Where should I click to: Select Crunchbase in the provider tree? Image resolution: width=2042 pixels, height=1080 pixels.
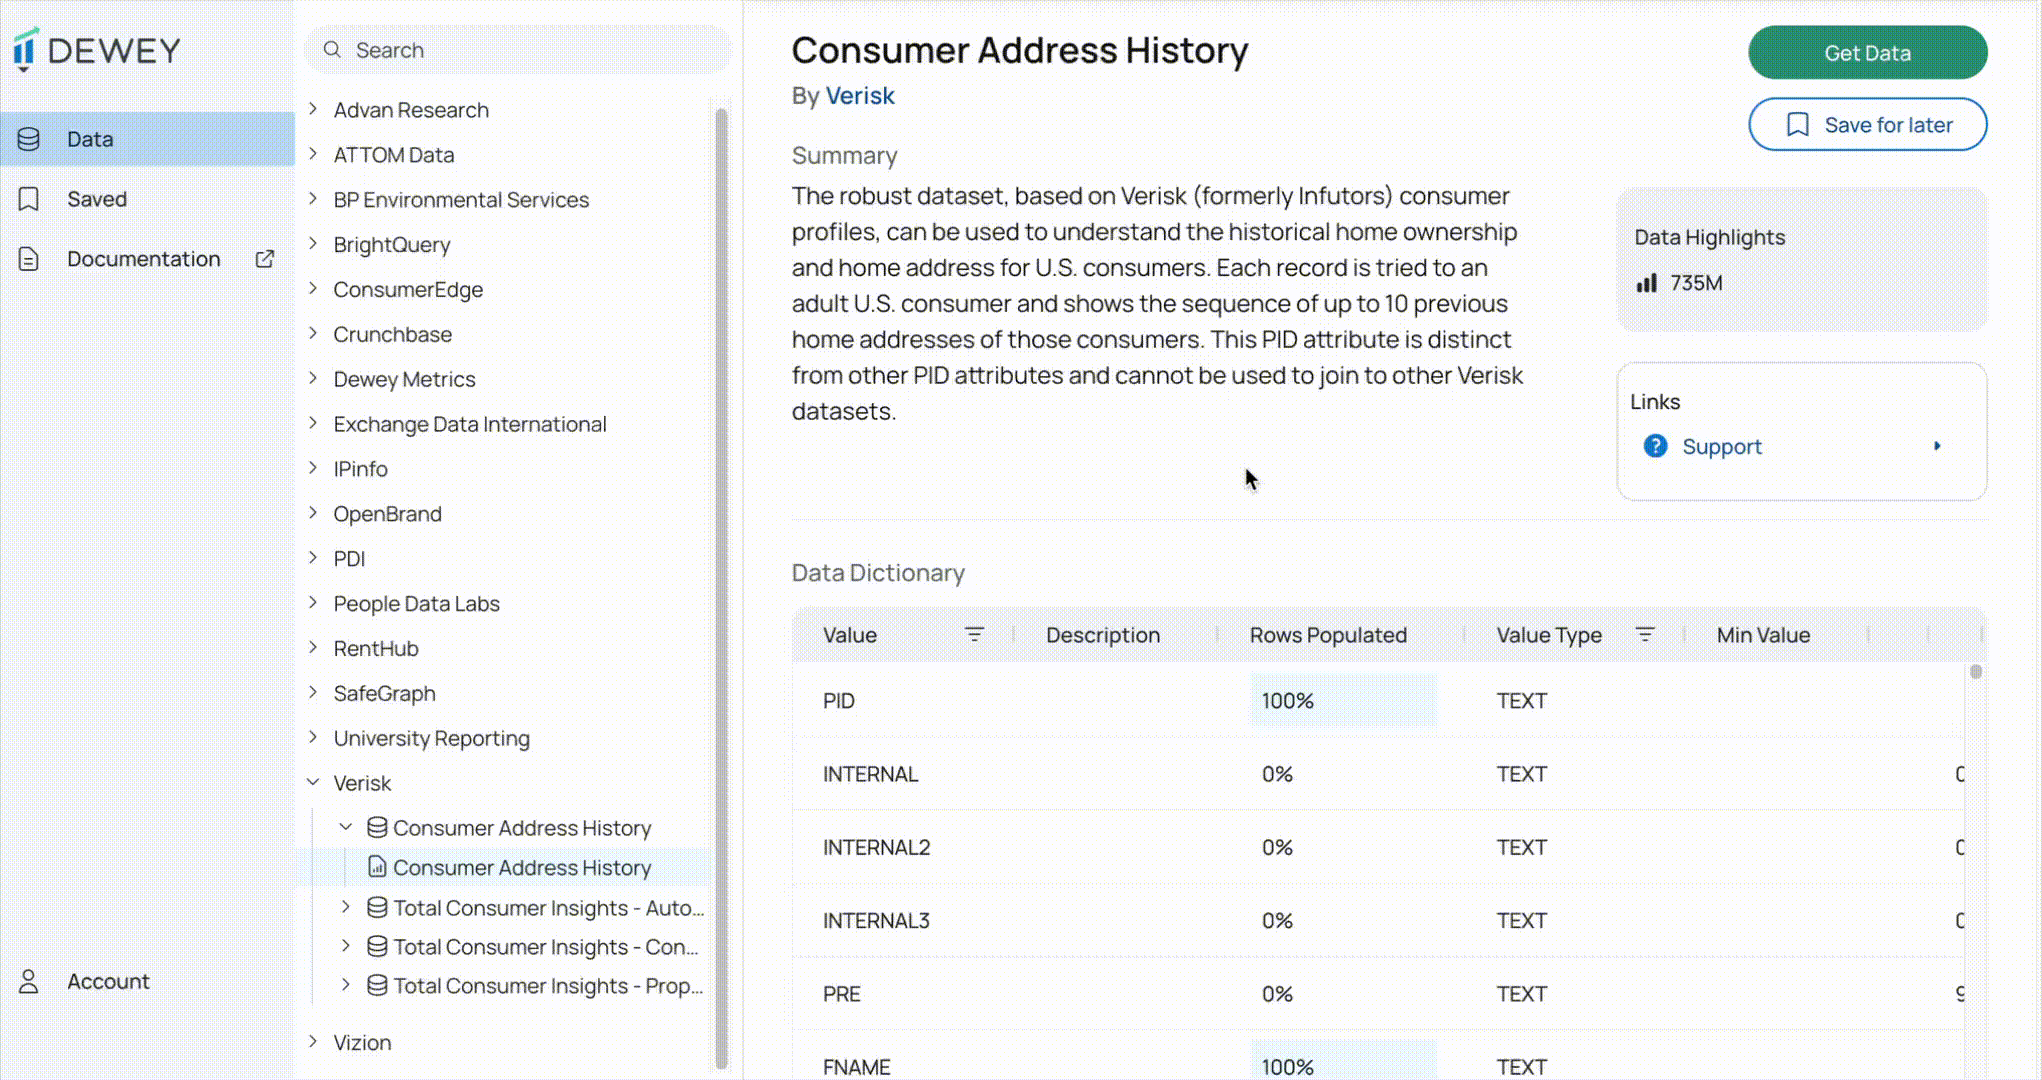[x=393, y=335]
